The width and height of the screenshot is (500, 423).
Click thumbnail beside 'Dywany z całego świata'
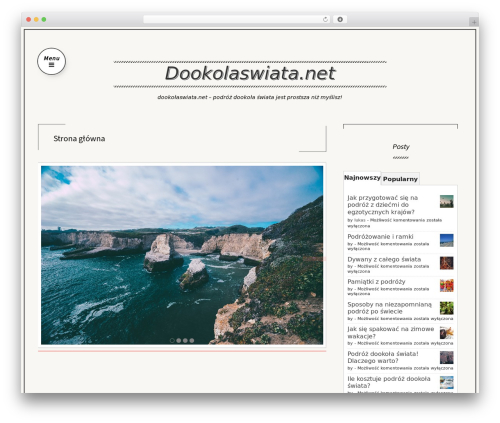pos(446,263)
